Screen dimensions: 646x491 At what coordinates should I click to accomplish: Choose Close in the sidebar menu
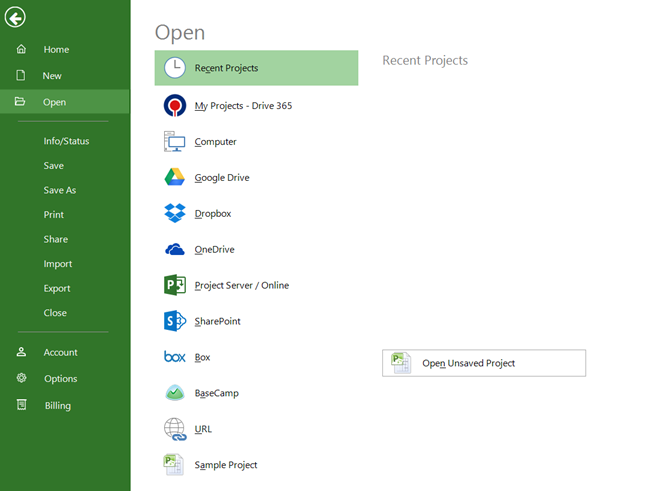coord(55,313)
